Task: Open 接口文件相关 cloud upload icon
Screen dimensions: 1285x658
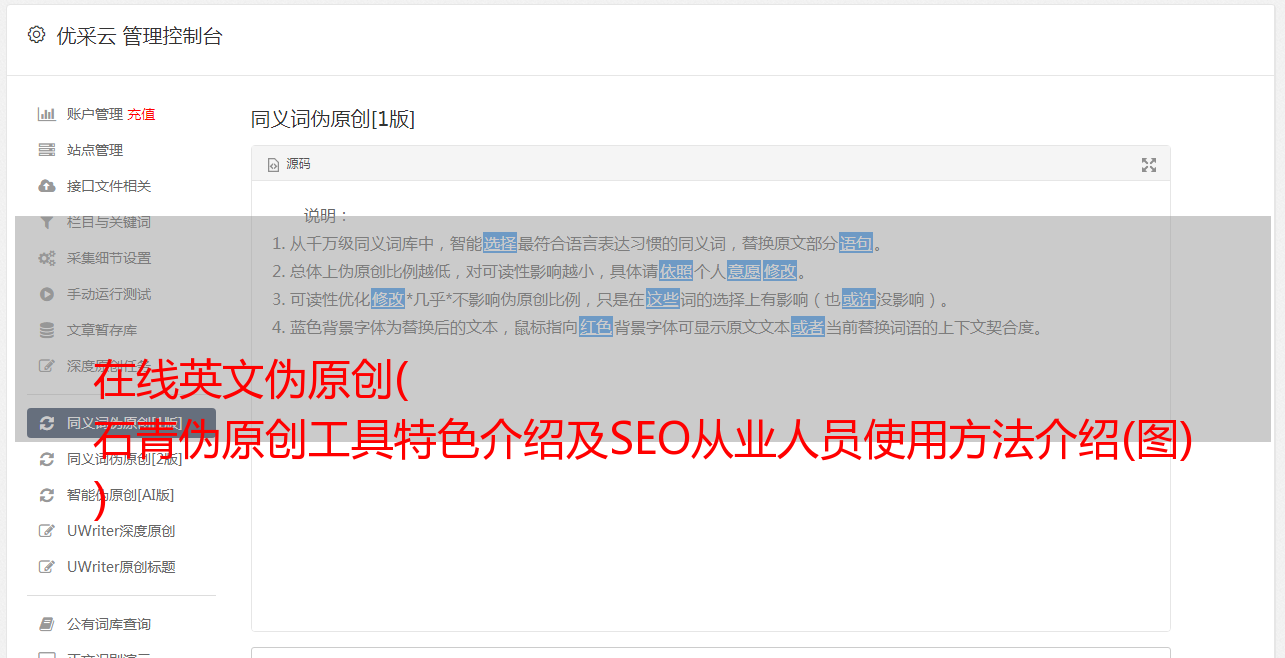Action: (x=46, y=186)
